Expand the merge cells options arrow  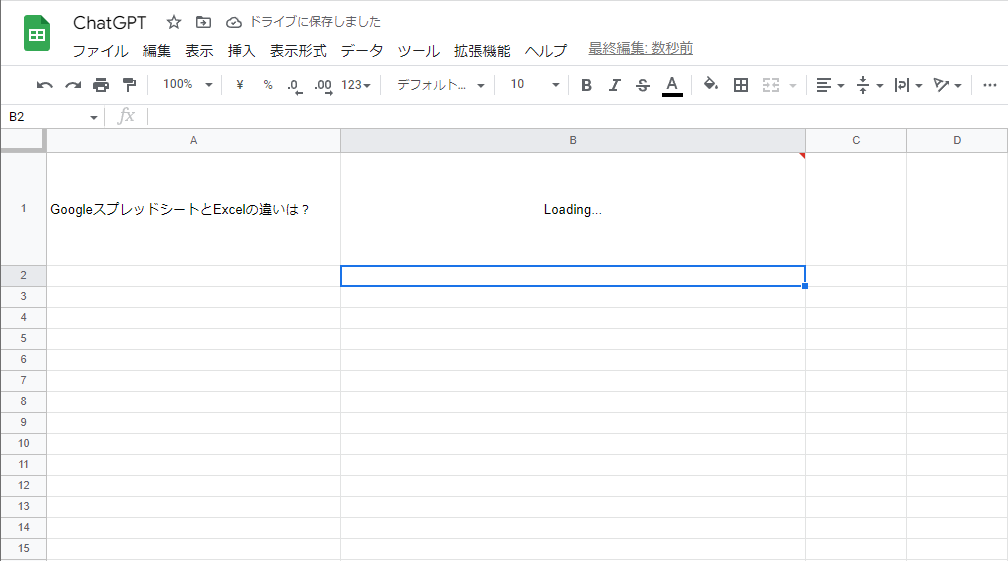coord(793,85)
